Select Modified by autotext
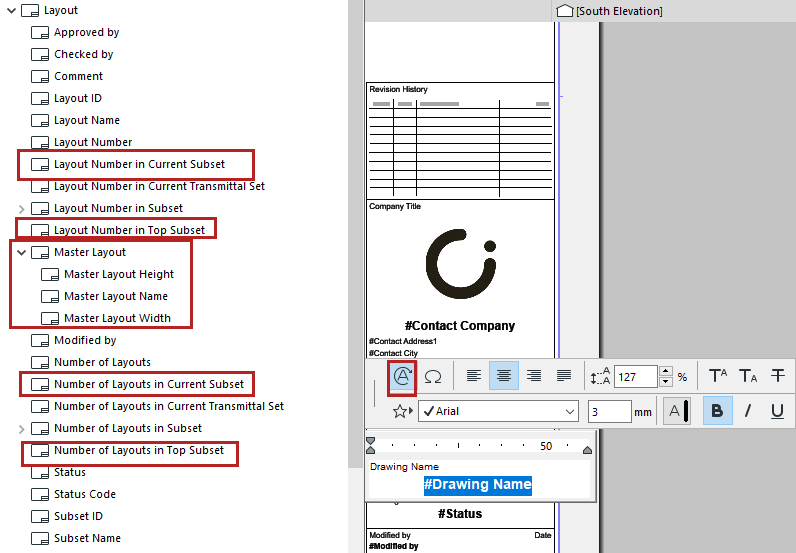This screenshot has height=553, width=796. pos(85,340)
